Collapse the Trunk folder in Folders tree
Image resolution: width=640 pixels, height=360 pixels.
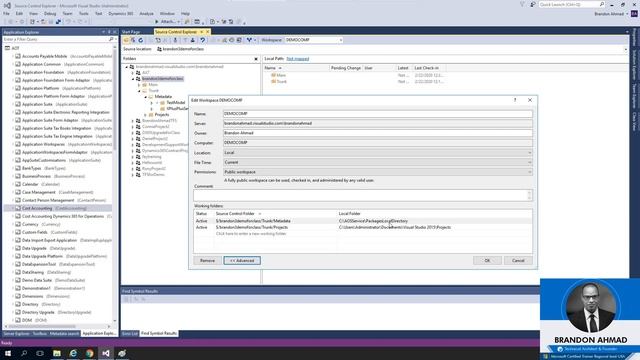pos(139,91)
